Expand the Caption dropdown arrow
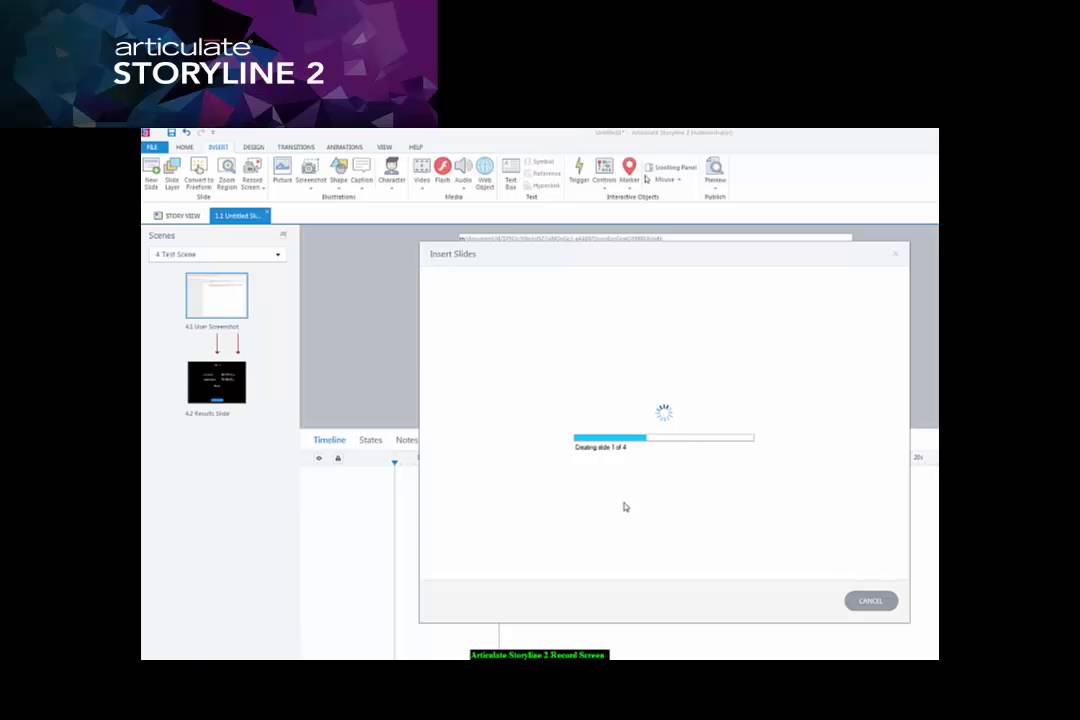The width and height of the screenshot is (1080, 720). pyautogui.click(x=362, y=188)
